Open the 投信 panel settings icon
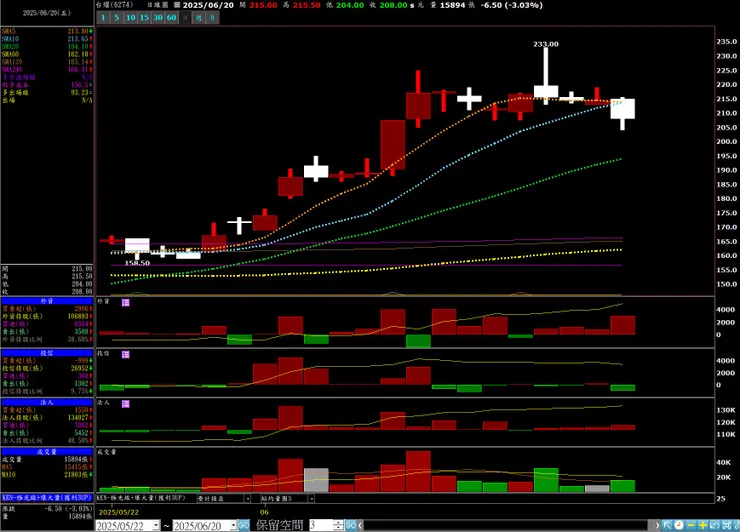Image resolution: width=740 pixels, height=532 pixels. click(x=126, y=355)
